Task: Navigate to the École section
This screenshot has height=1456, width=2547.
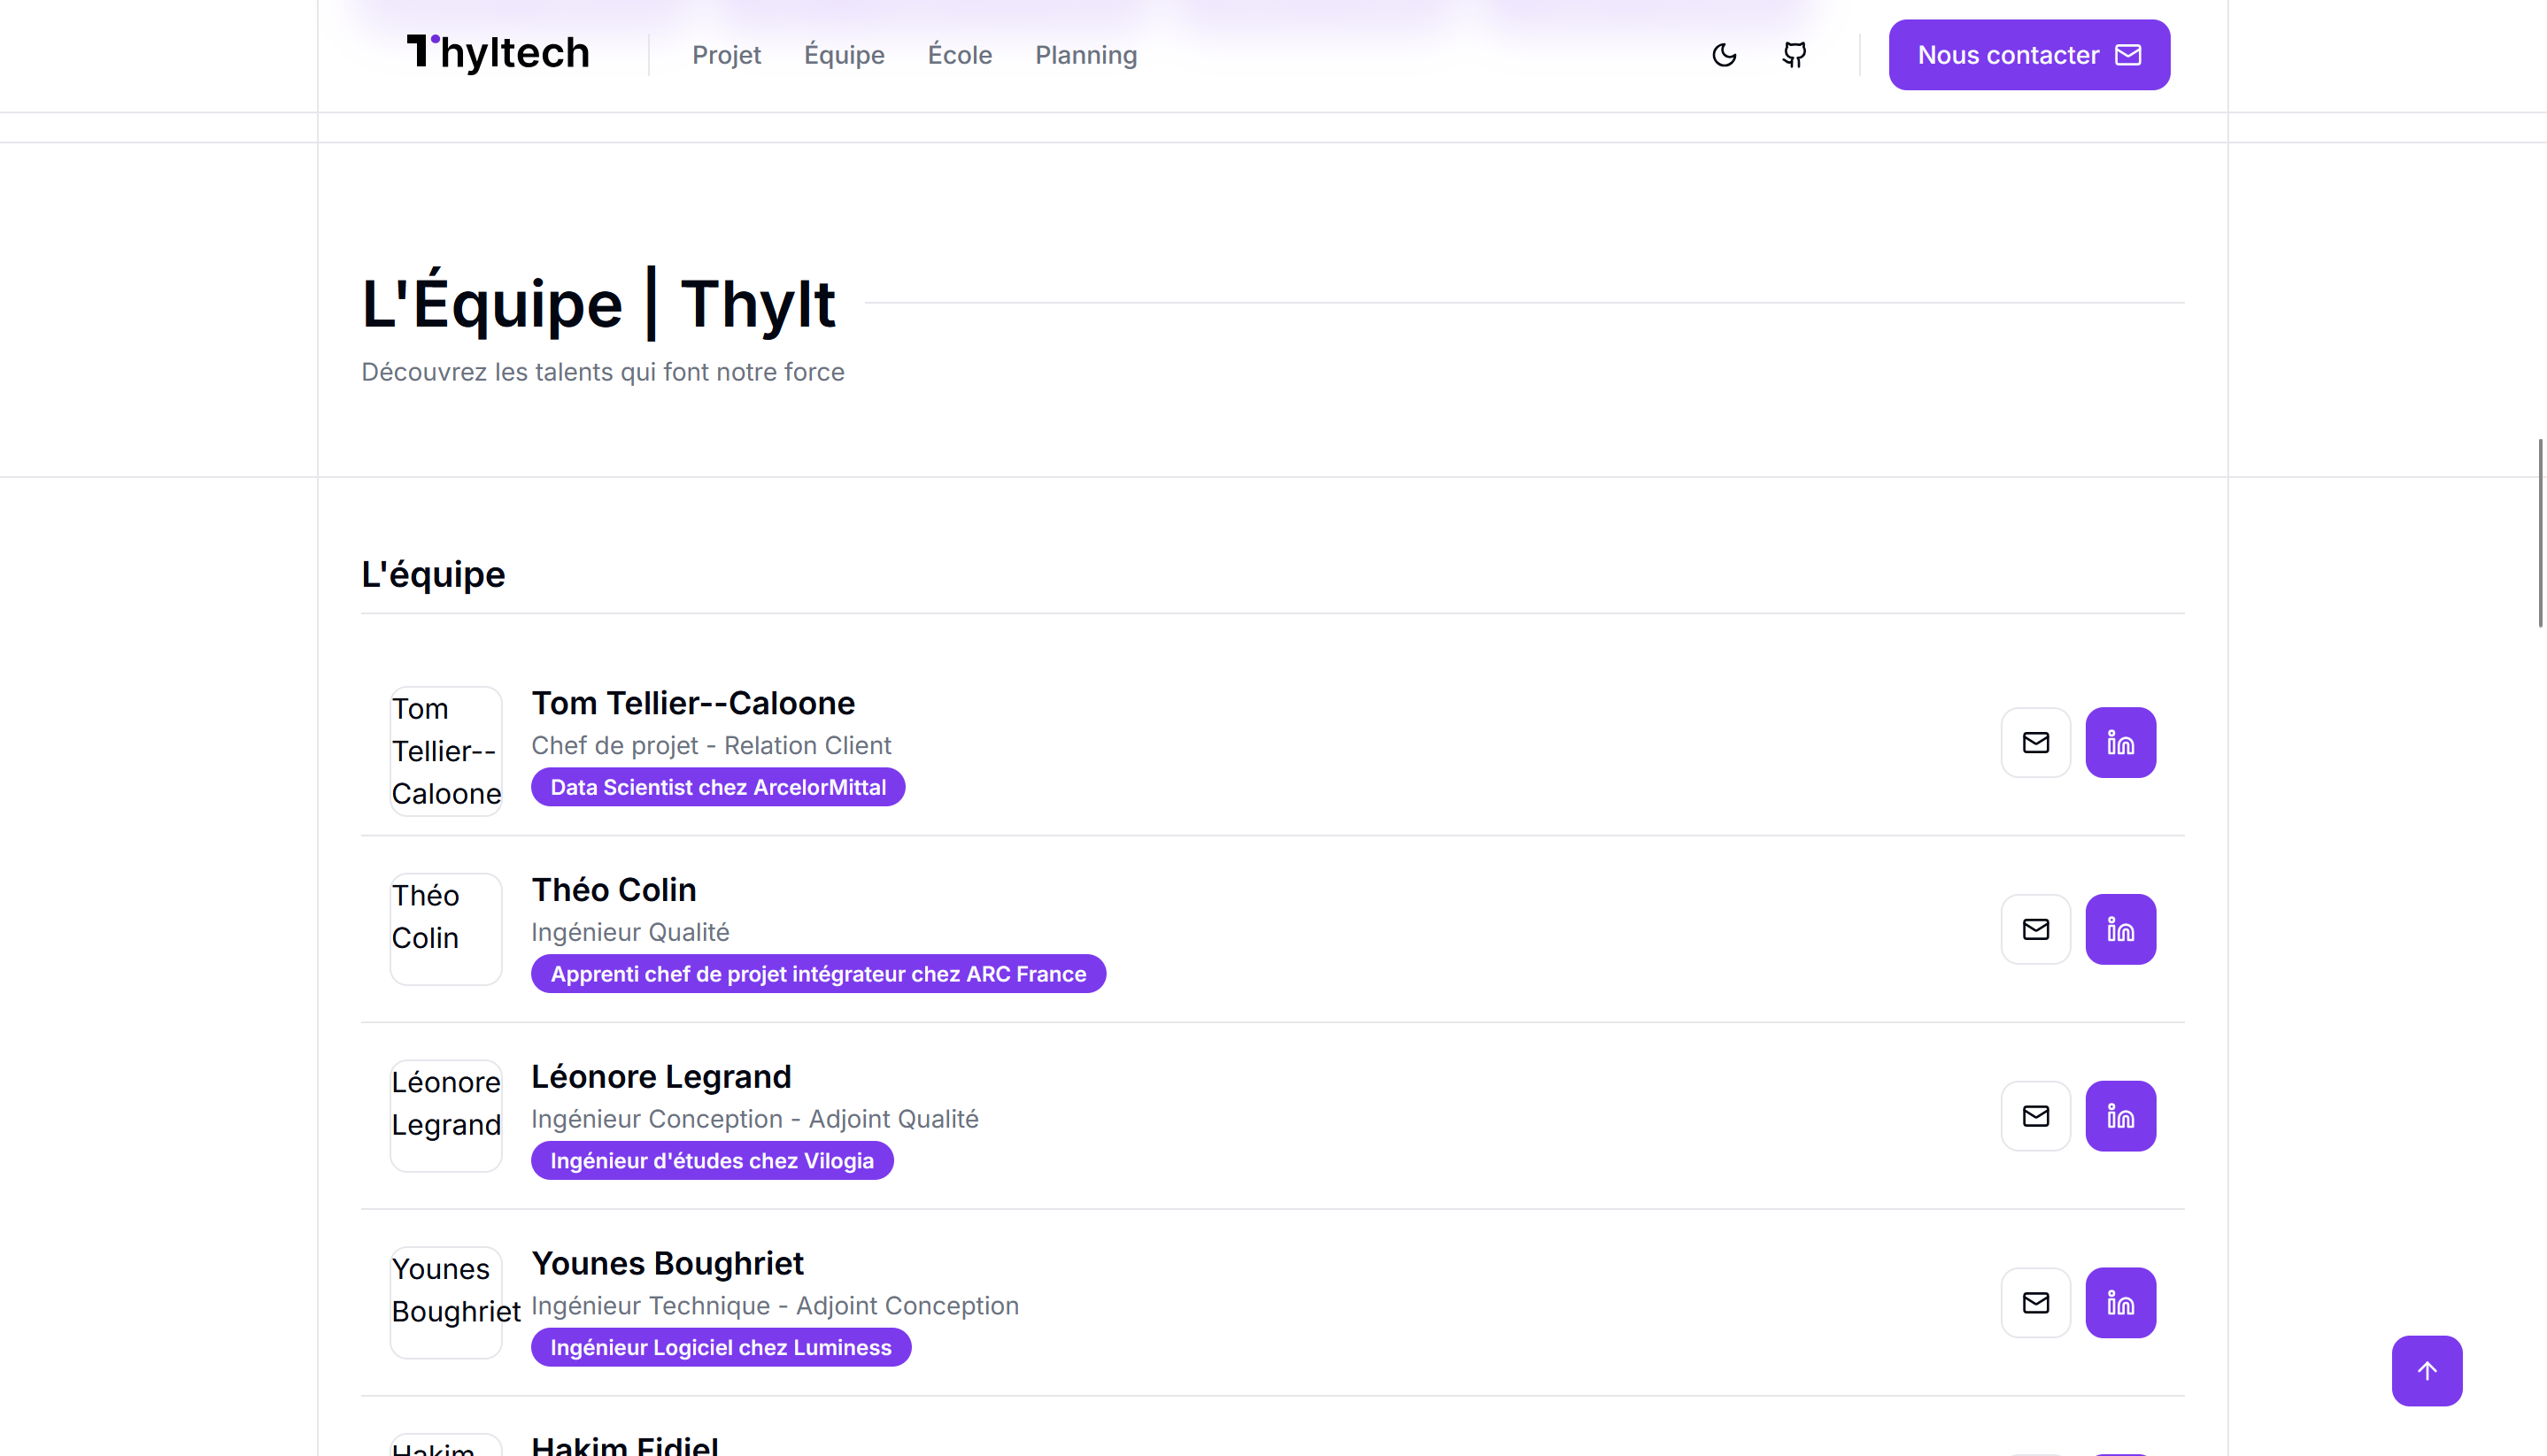Action: click(x=959, y=55)
